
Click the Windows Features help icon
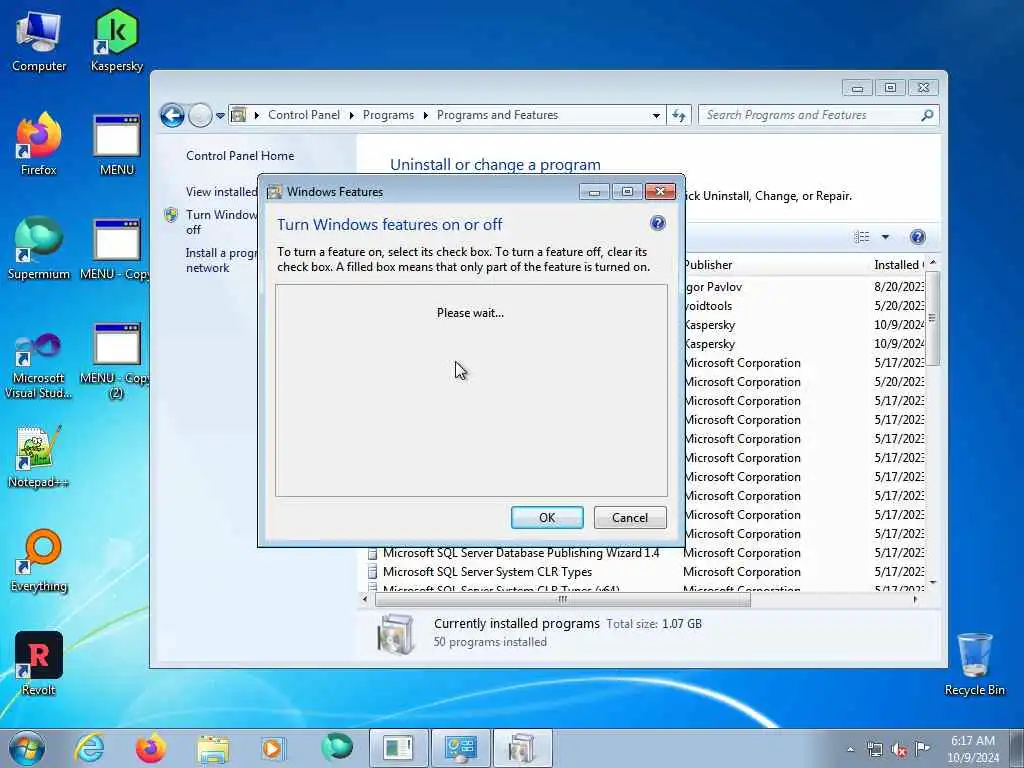(x=658, y=223)
